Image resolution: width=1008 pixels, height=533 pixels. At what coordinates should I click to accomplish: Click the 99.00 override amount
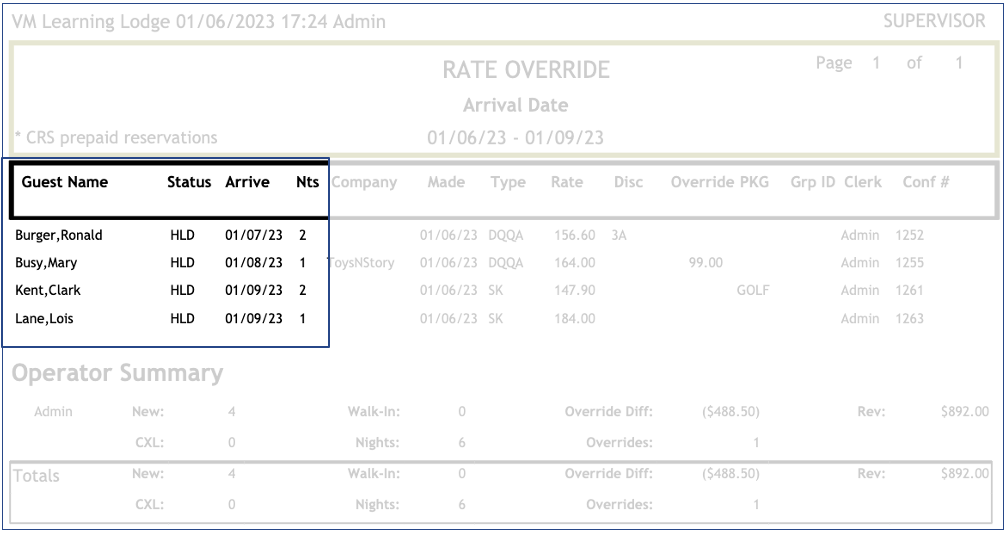[x=713, y=264]
